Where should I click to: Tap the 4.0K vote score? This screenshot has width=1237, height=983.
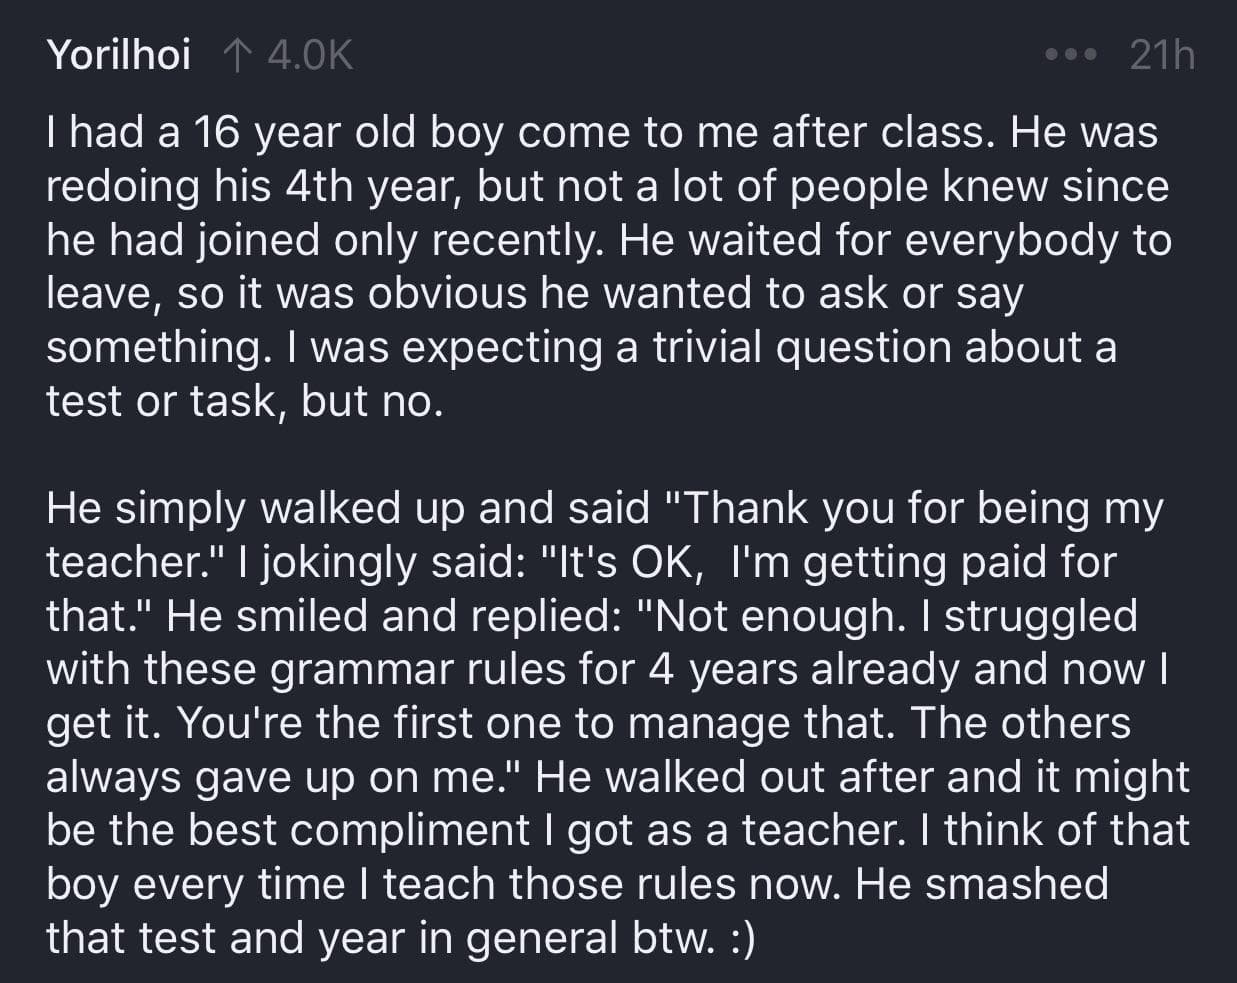[x=310, y=55]
